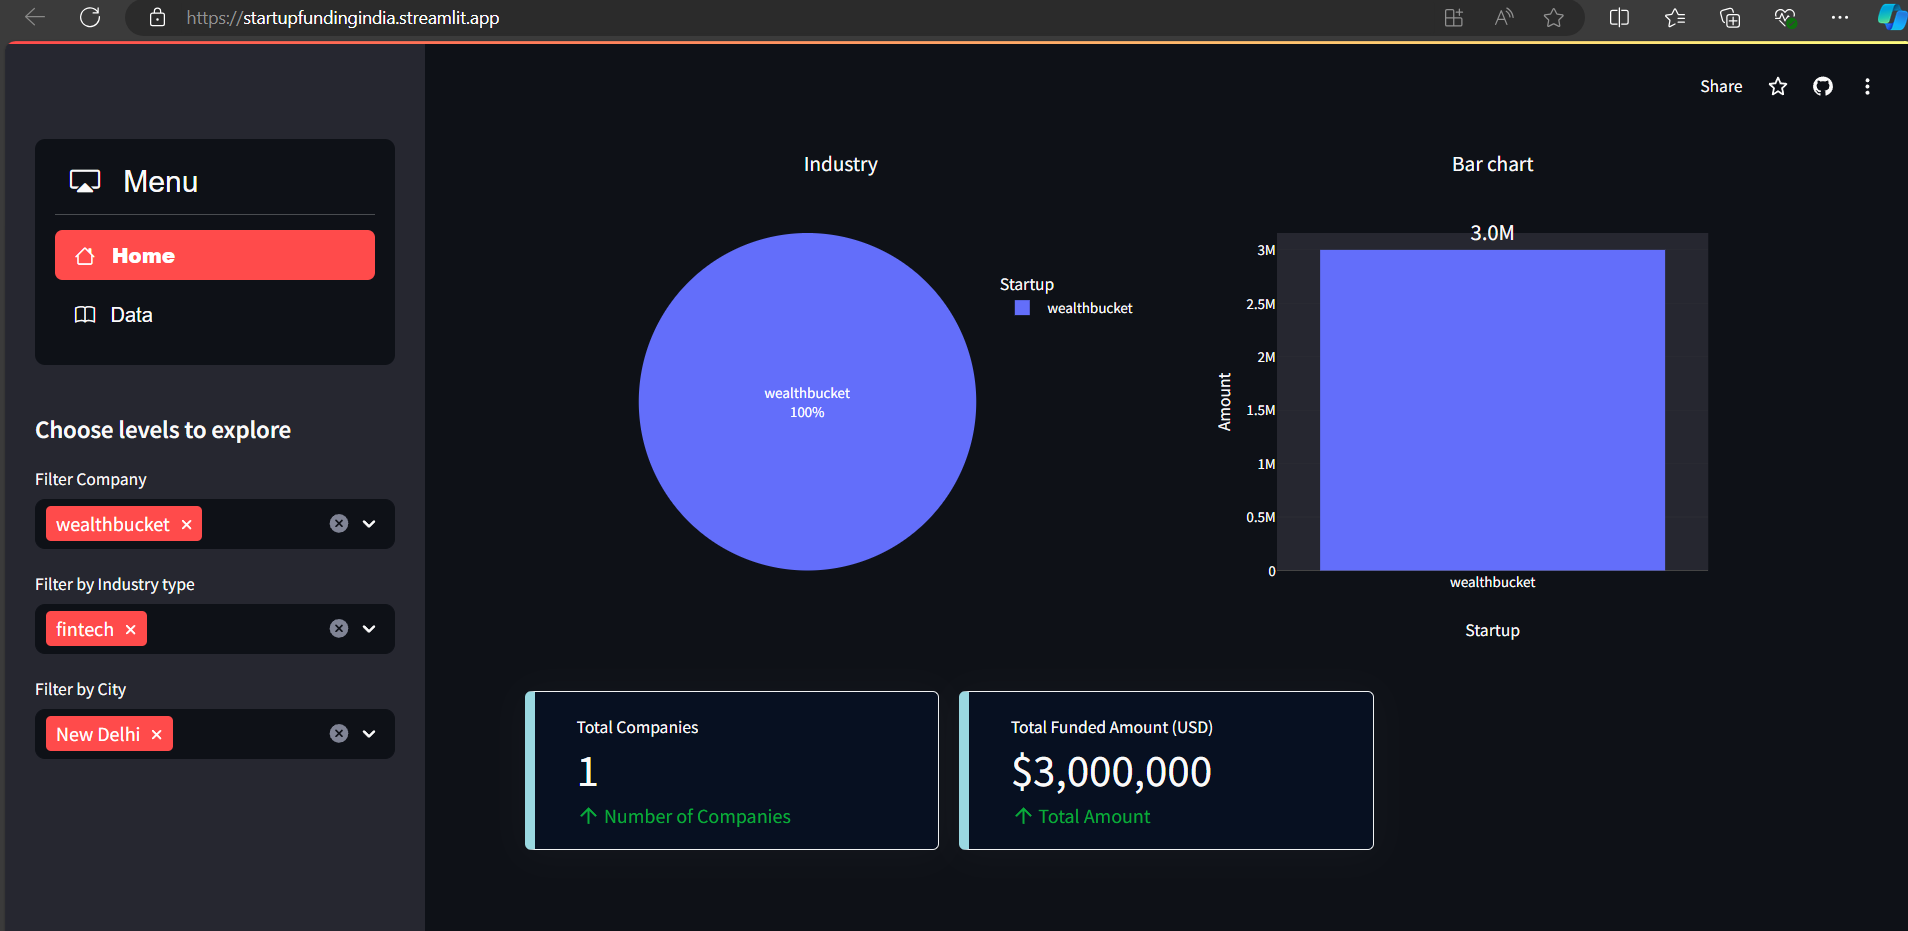The image size is (1908, 931).
Task: View site information lock icon
Action: 157,17
